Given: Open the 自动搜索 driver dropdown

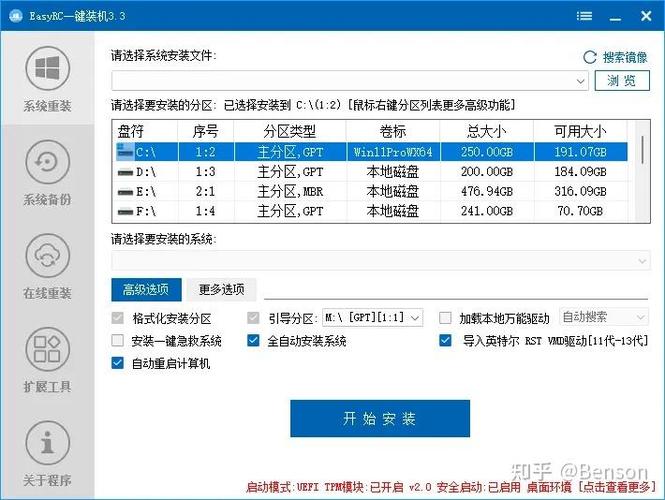Looking at the screenshot, I should click(x=604, y=317).
